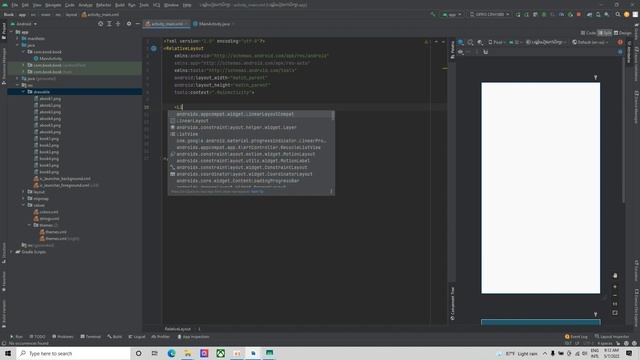
Task: Expand the Gradle Scripts node arrow
Action: click(11, 252)
